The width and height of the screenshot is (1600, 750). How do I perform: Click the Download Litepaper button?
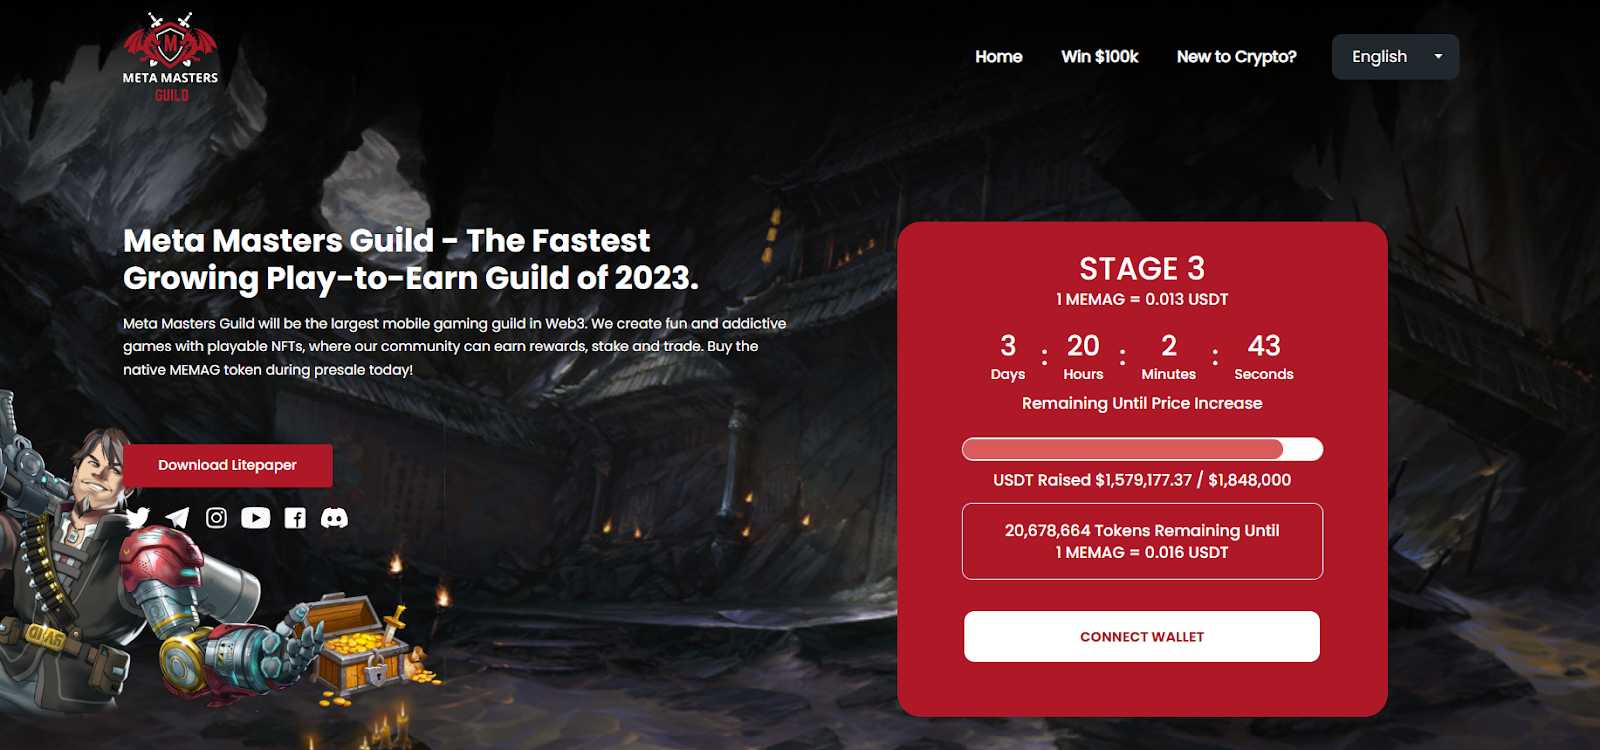pos(228,465)
